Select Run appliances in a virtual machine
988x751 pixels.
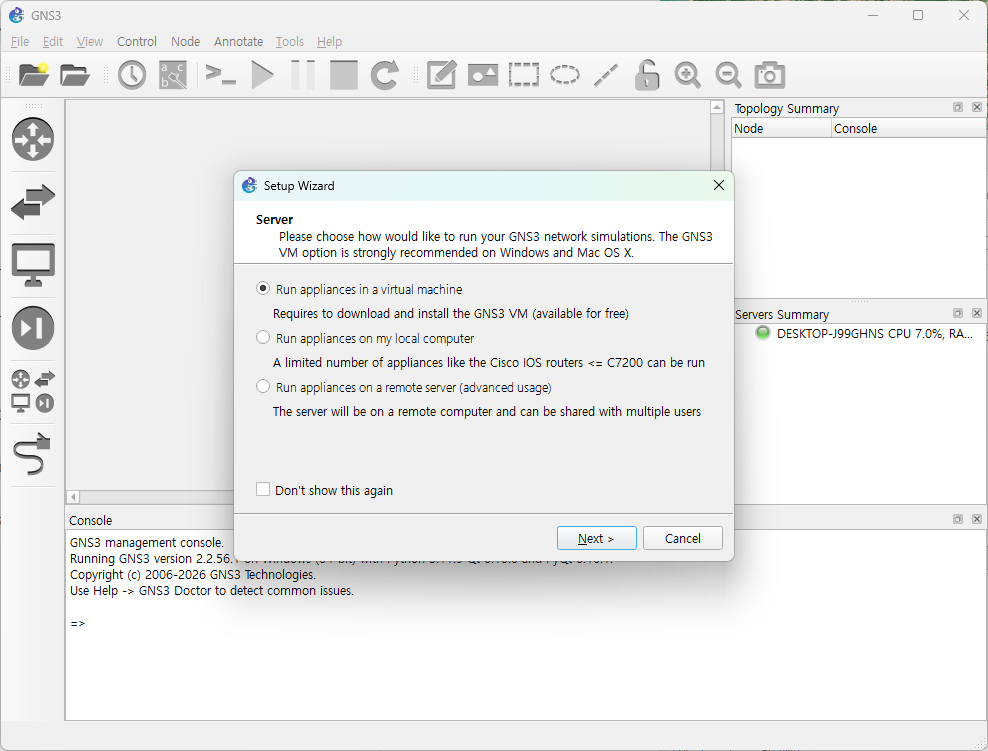(x=264, y=289)
